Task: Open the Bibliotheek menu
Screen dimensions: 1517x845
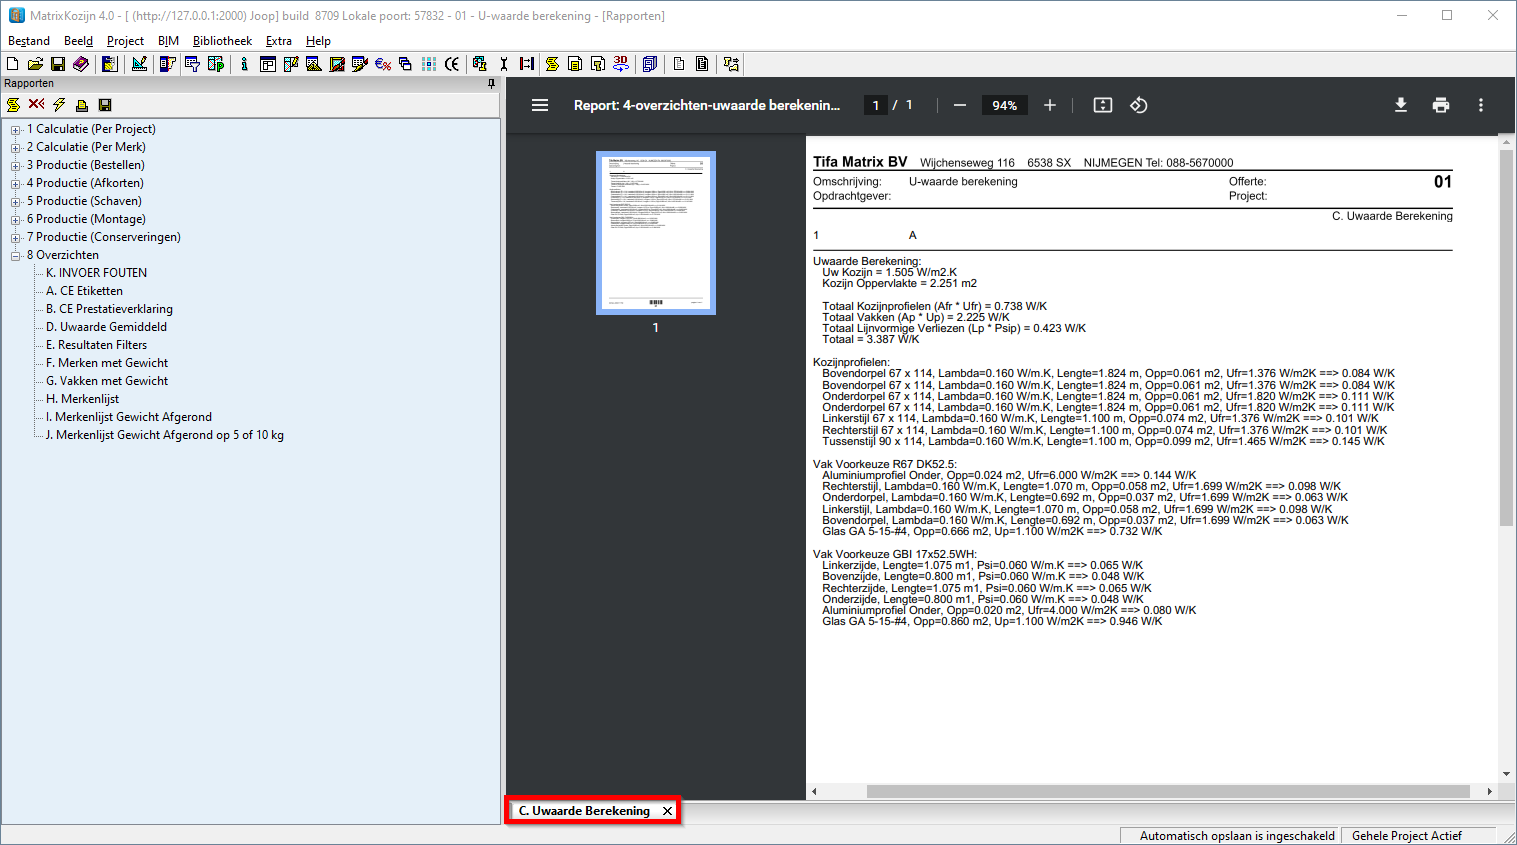Action: point(222,41)
